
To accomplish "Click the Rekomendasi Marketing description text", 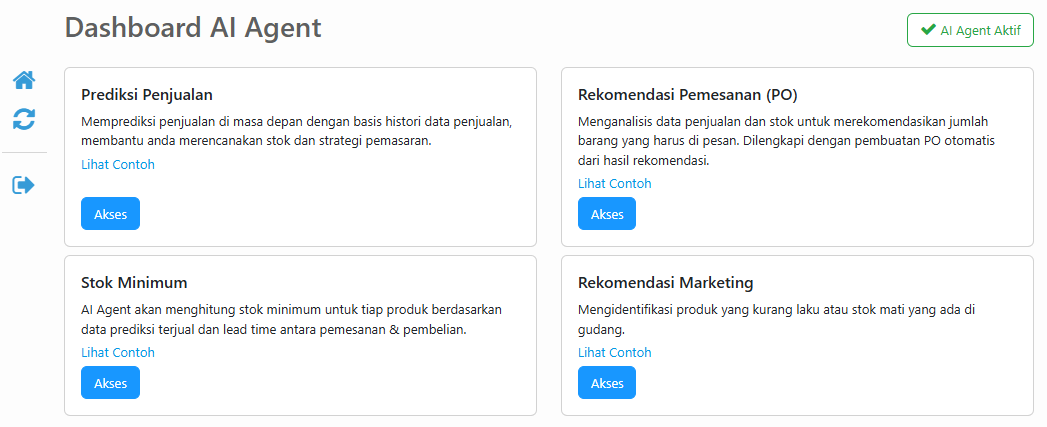I will (x=776, y=319).
